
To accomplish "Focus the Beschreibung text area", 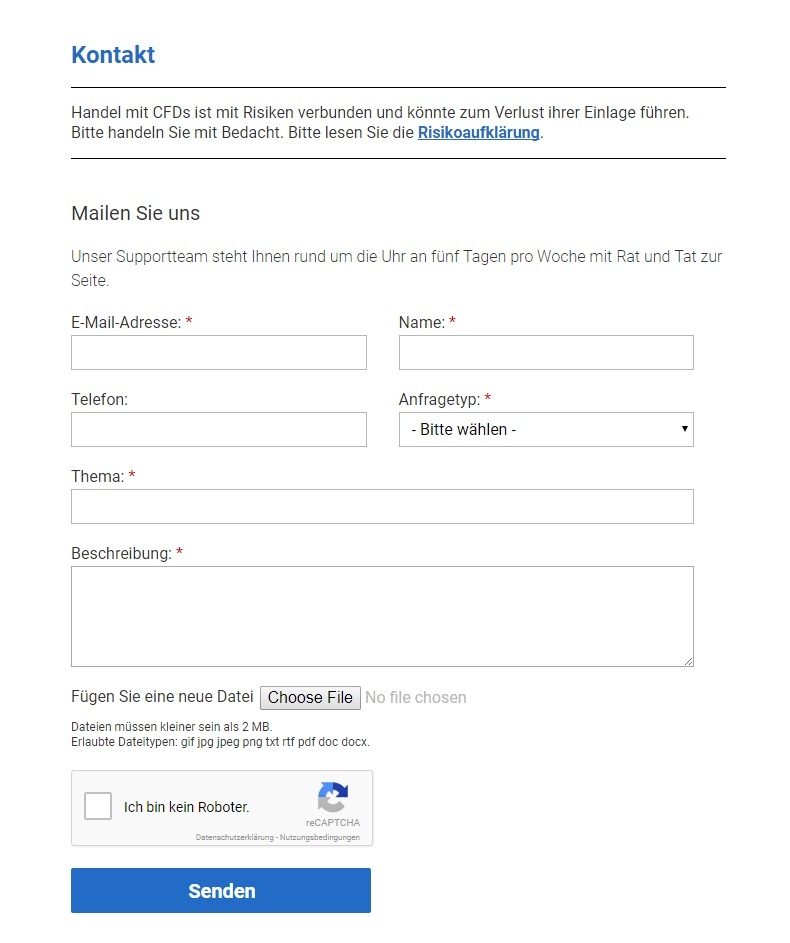I will 382,616.
